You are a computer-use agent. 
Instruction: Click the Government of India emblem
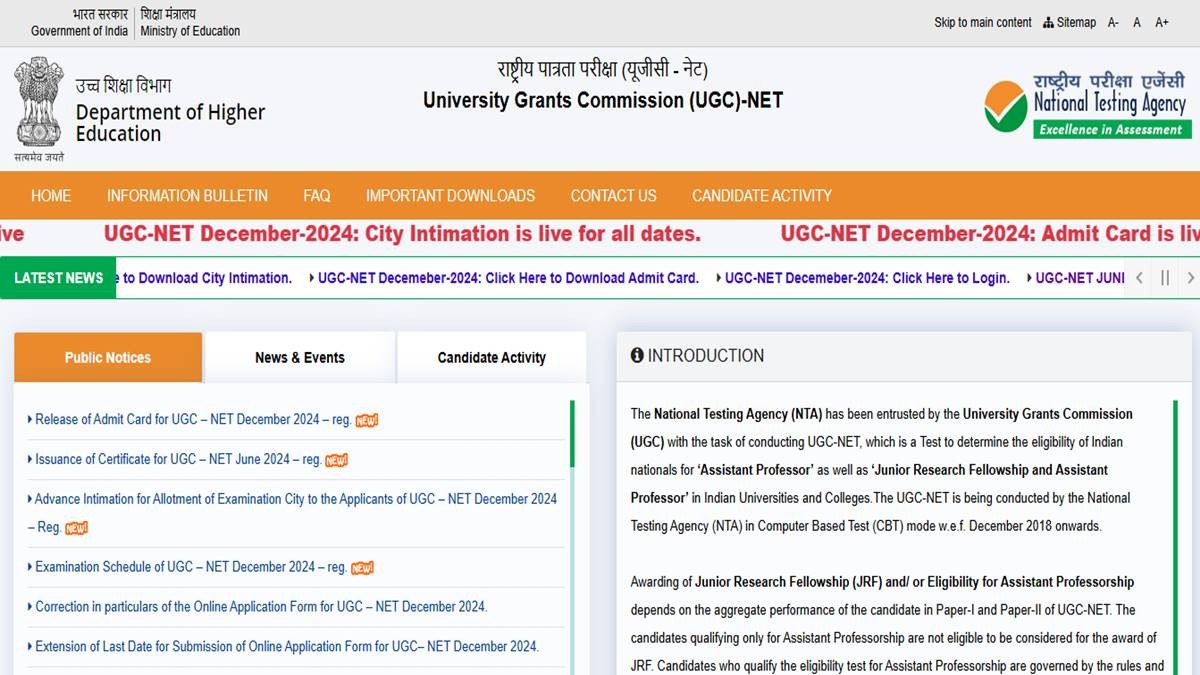39,103
